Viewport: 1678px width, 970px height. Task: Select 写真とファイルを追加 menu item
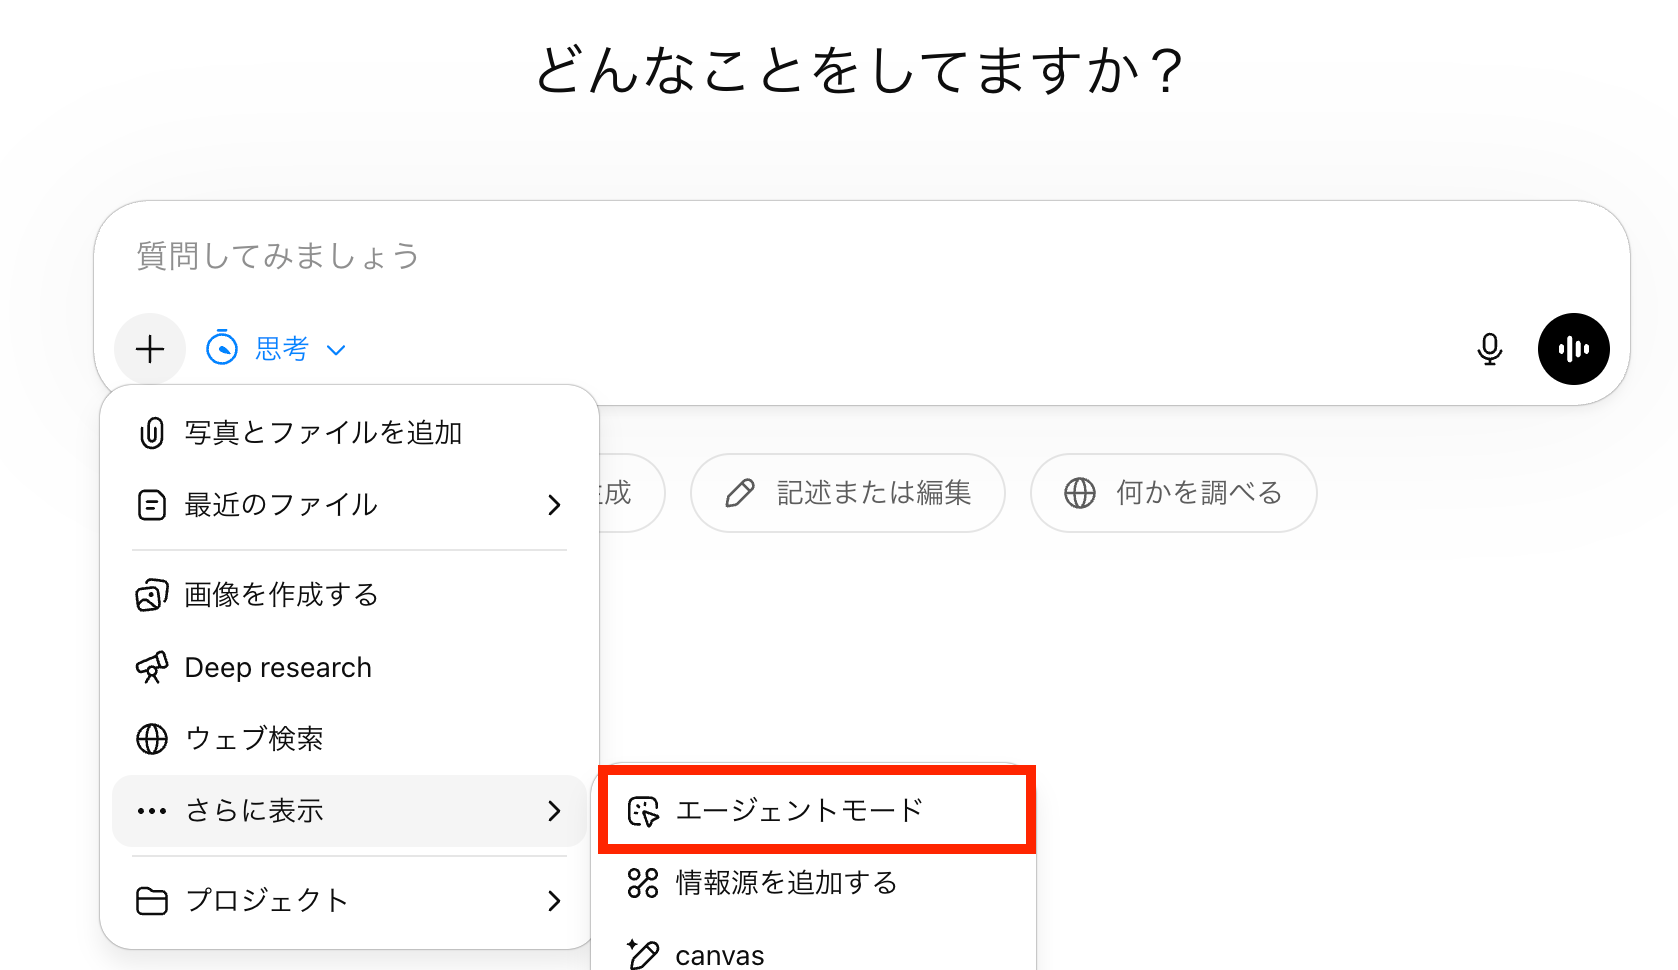(322, 433)
